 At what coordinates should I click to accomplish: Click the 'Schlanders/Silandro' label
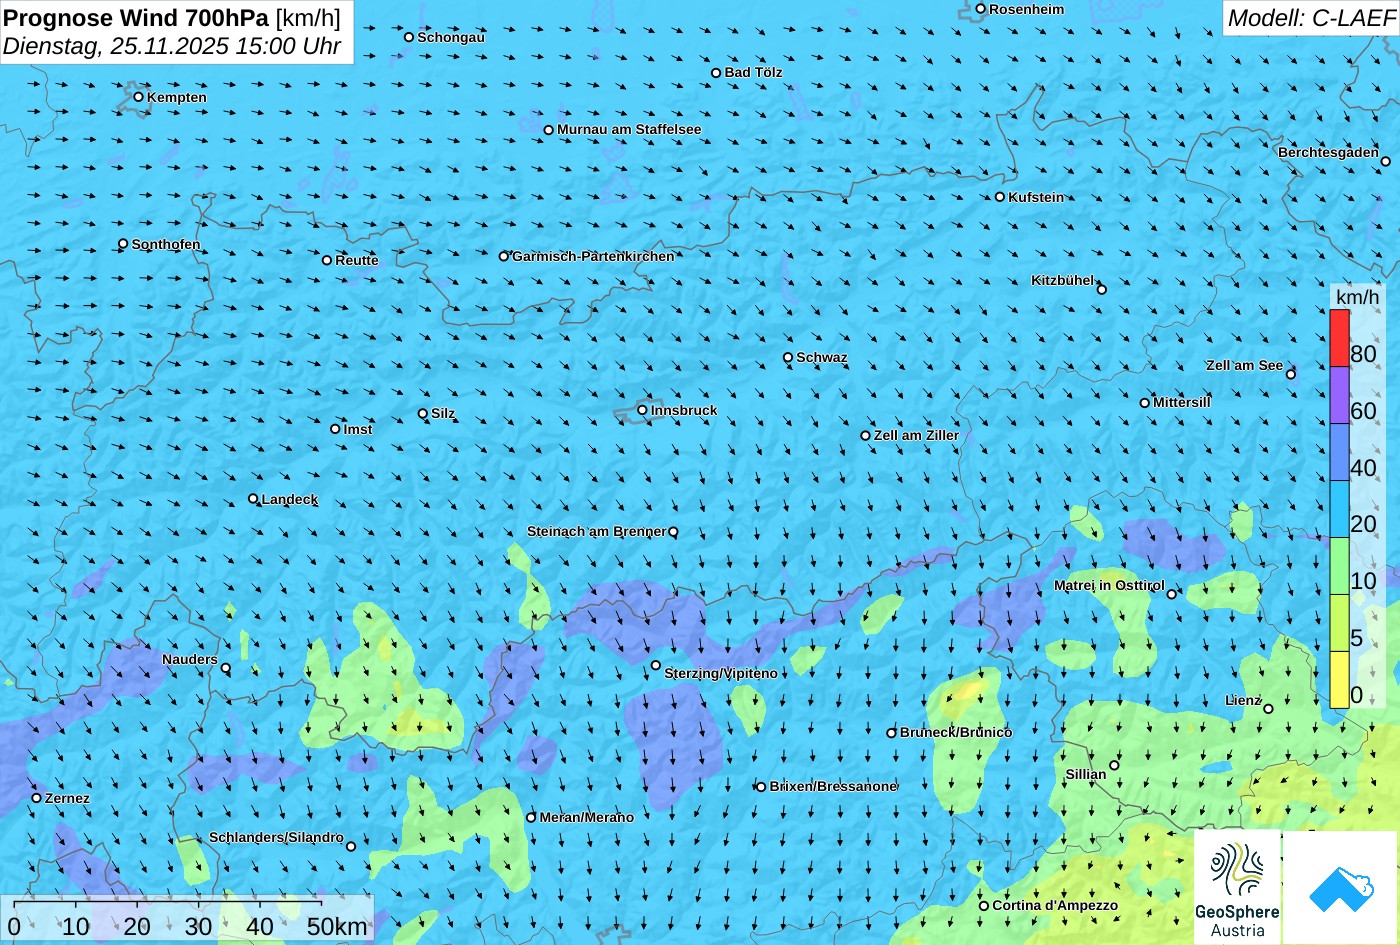[276, 837]
